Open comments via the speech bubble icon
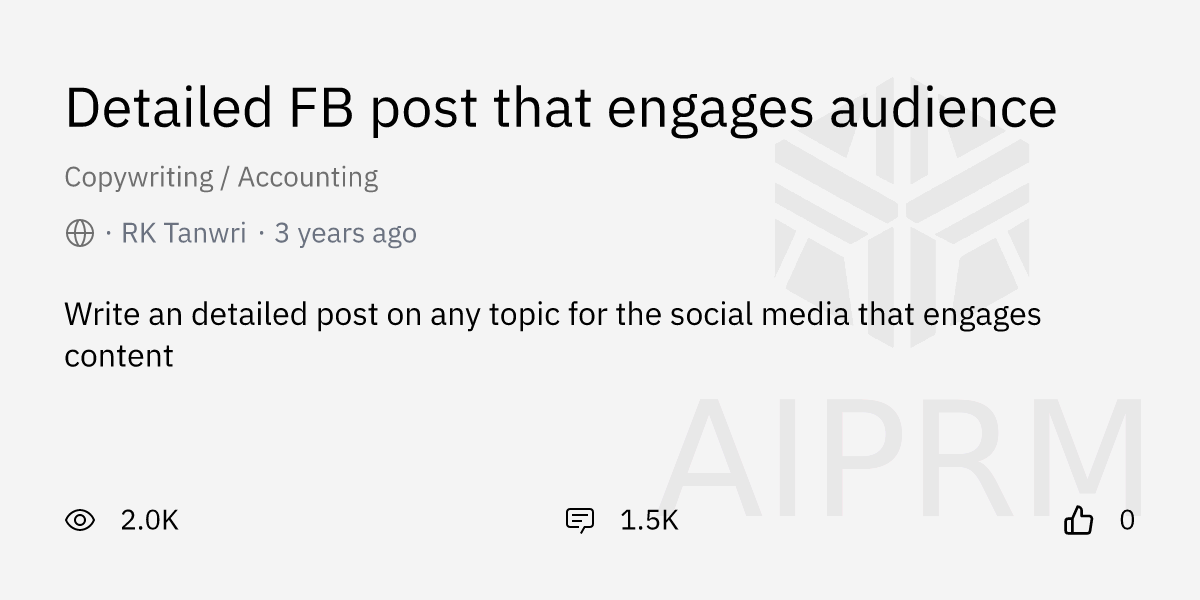 580,520
